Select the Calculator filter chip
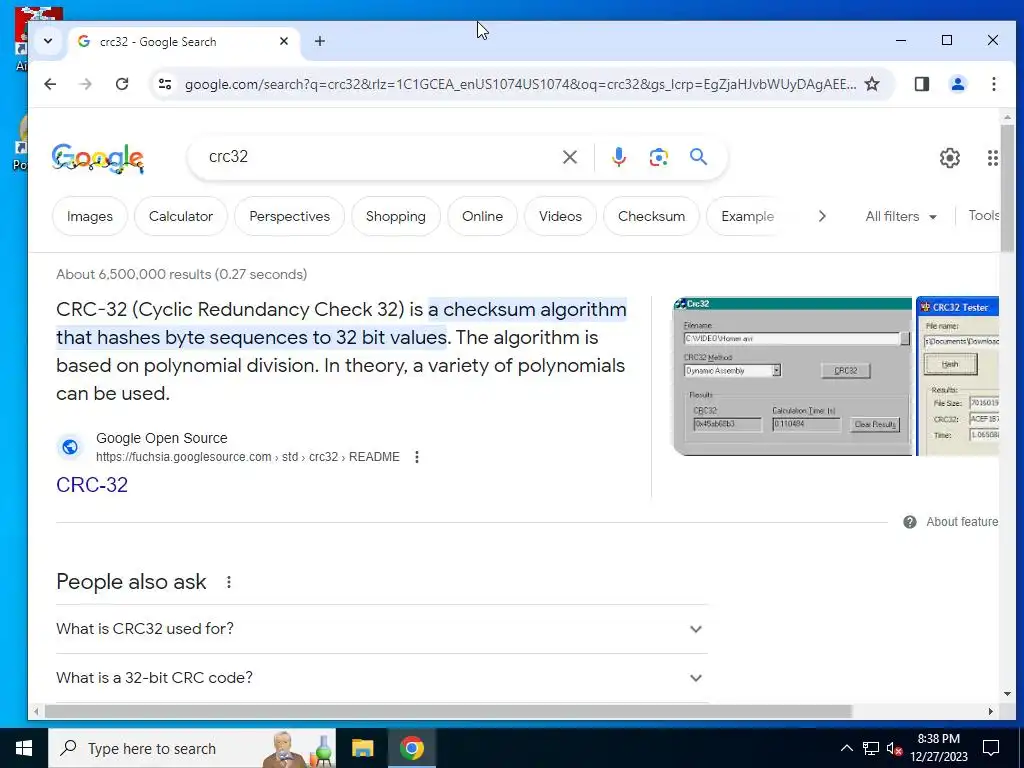The width and height of the screenshot is (1024, 768). 181,216
